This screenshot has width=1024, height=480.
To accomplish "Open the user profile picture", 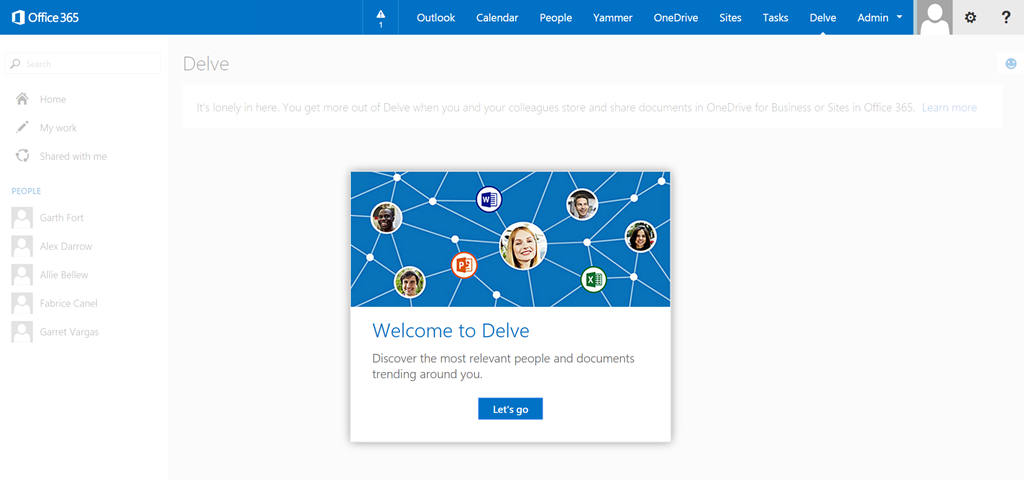I will click(935, 18).
